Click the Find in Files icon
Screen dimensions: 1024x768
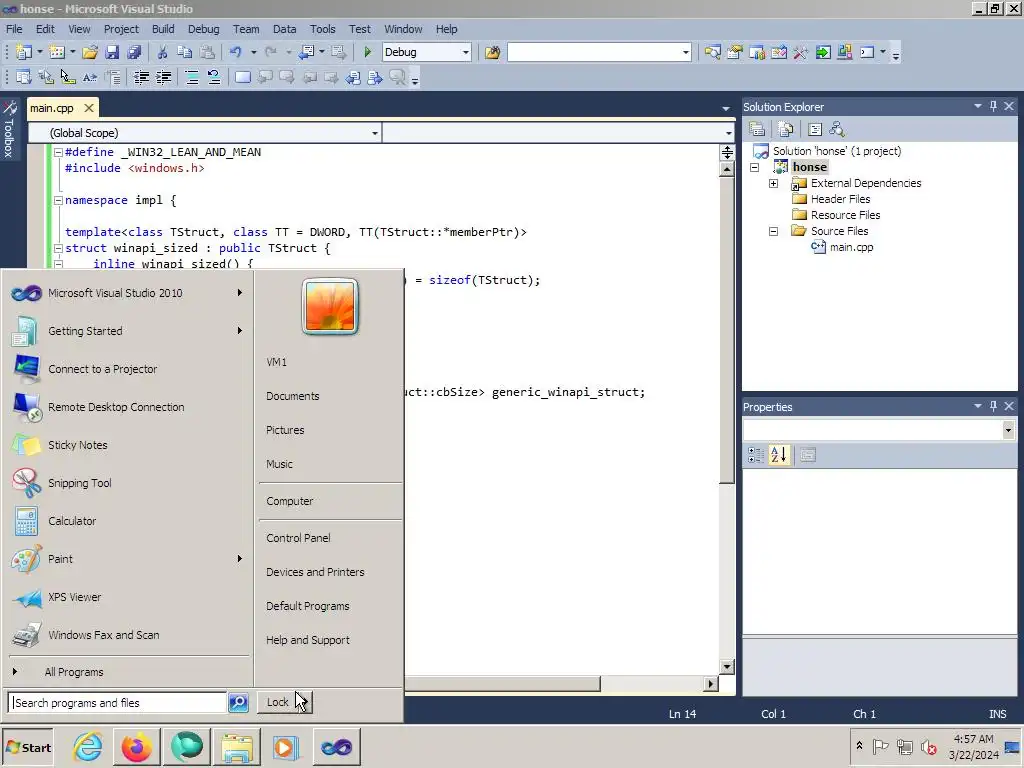[x=492, y=52]
